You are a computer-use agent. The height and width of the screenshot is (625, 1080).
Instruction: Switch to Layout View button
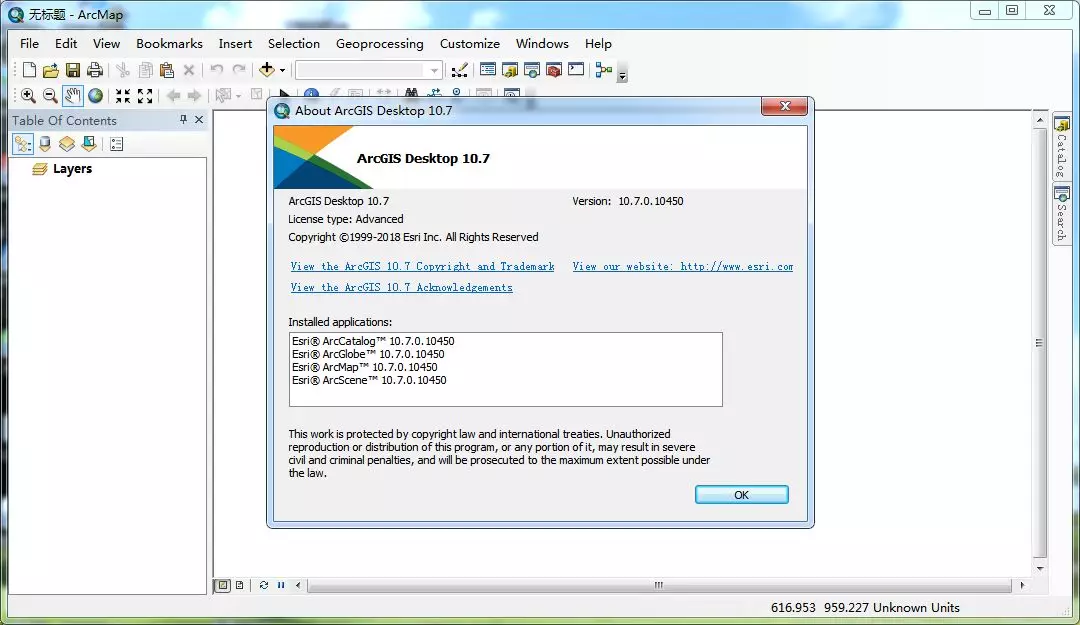pyautogui.click(x=240, y=585)
